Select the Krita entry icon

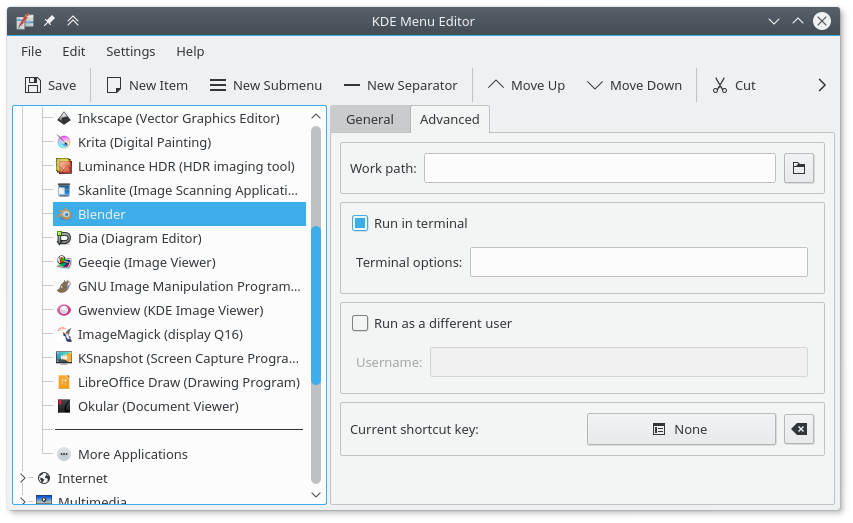point(64,142)
